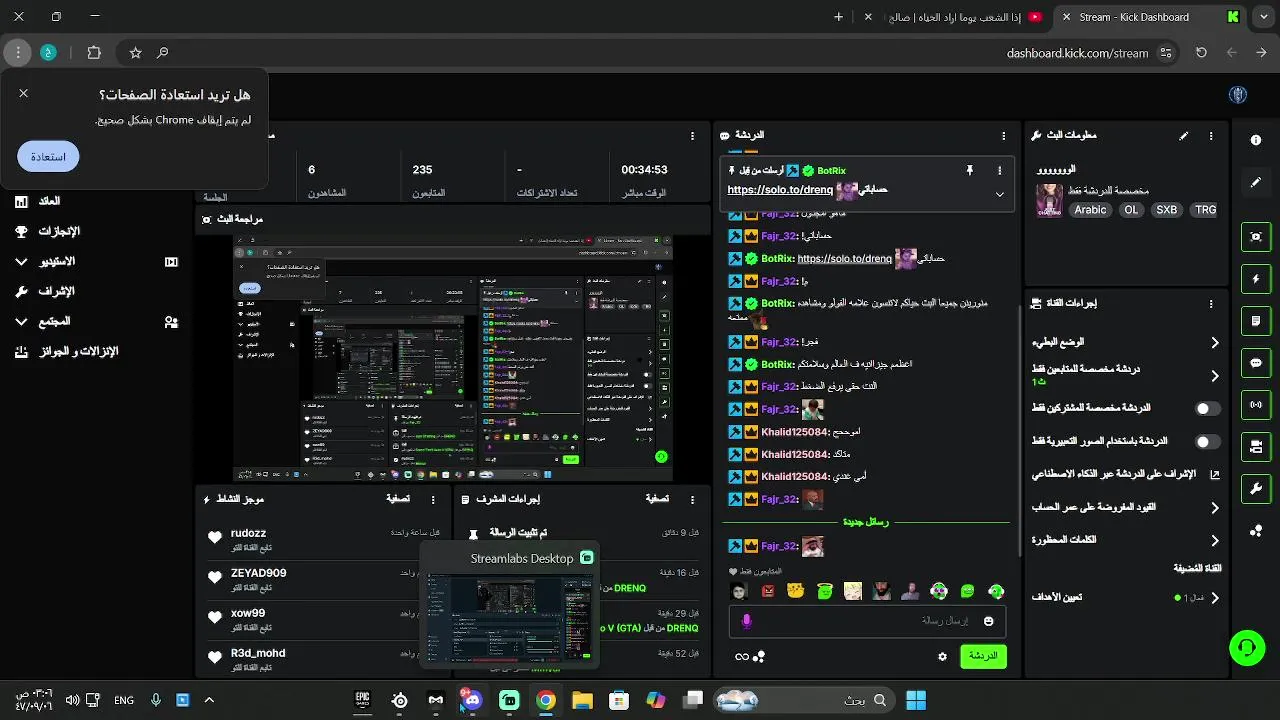Expand the pinned BotRix message chevron
1280x720 pixels.
click(x=999, y=195)
